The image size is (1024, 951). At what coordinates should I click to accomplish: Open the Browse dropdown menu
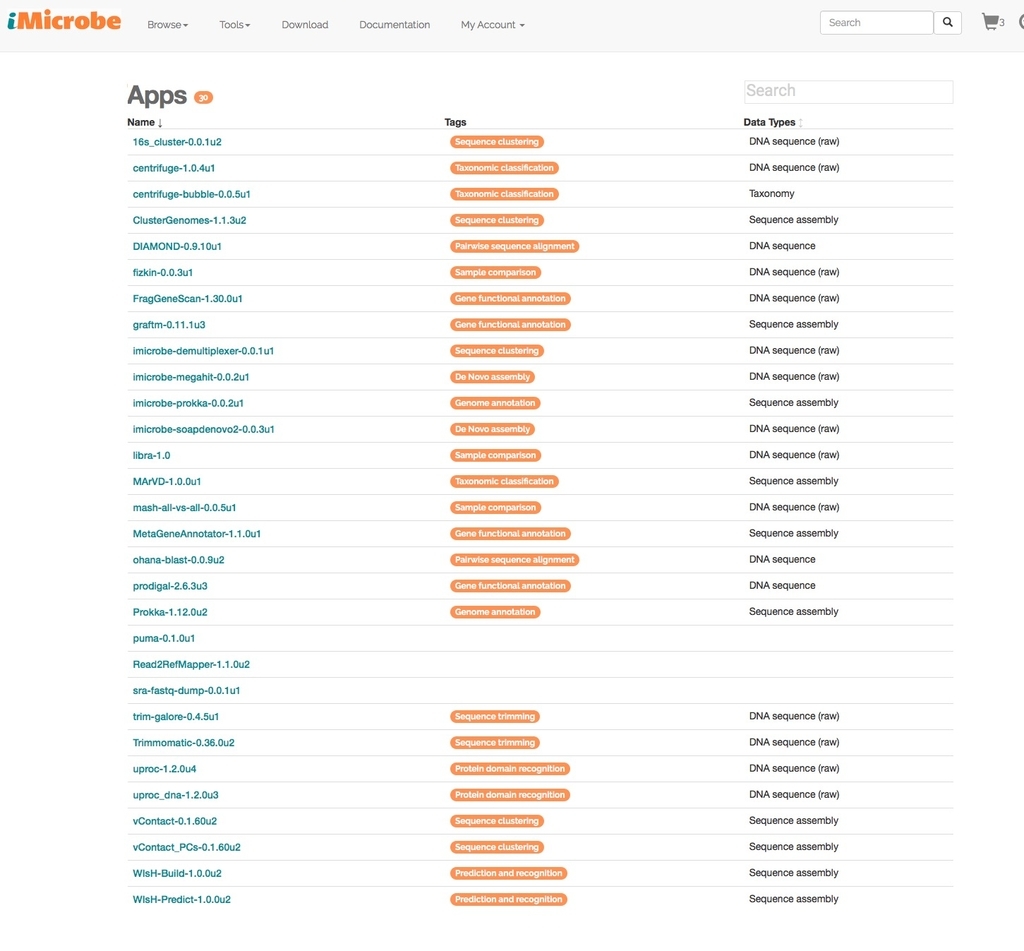pyautogui.click(x=168, y=25)
